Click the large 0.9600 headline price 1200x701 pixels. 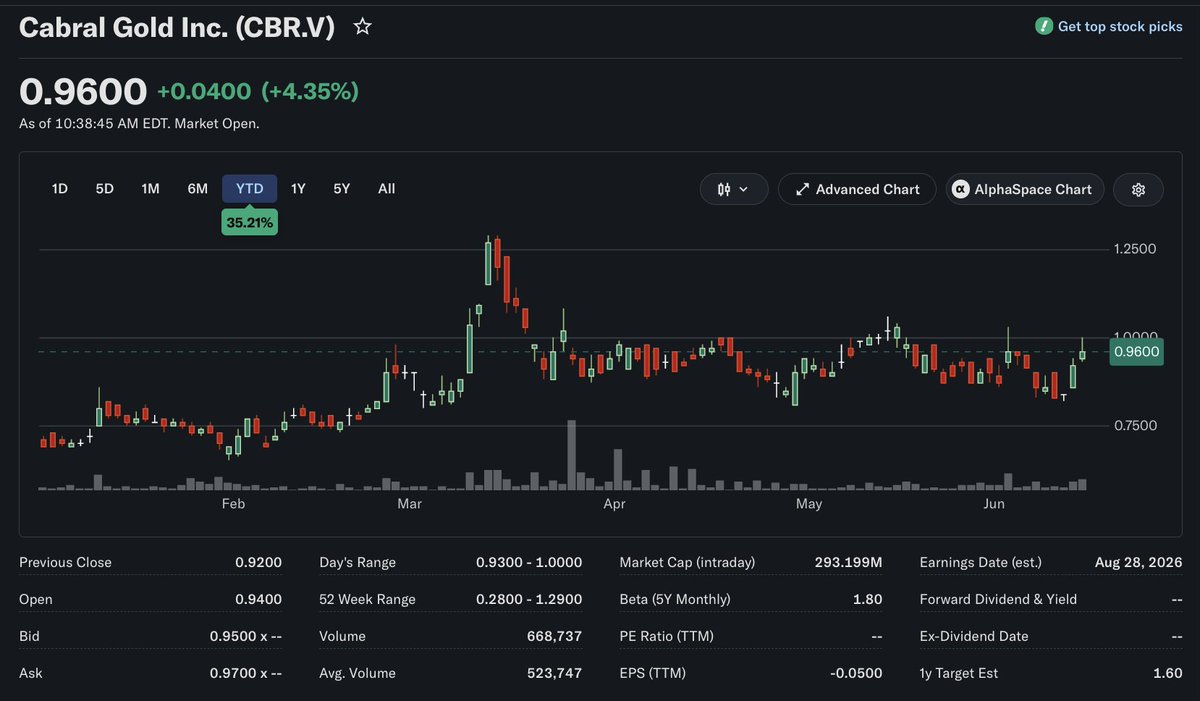click(83, 91)
